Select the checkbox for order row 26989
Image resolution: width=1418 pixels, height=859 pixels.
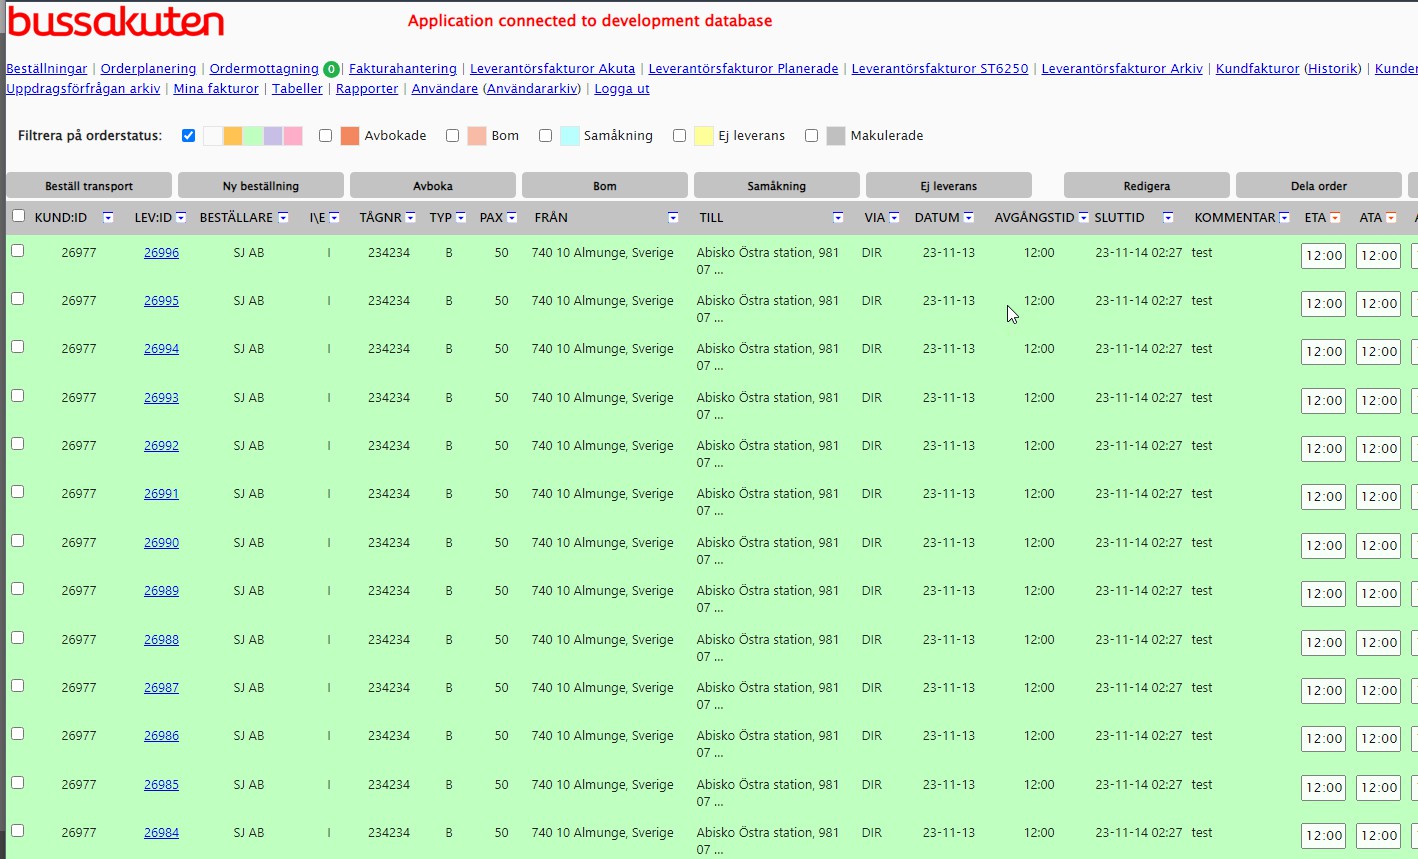17,589
